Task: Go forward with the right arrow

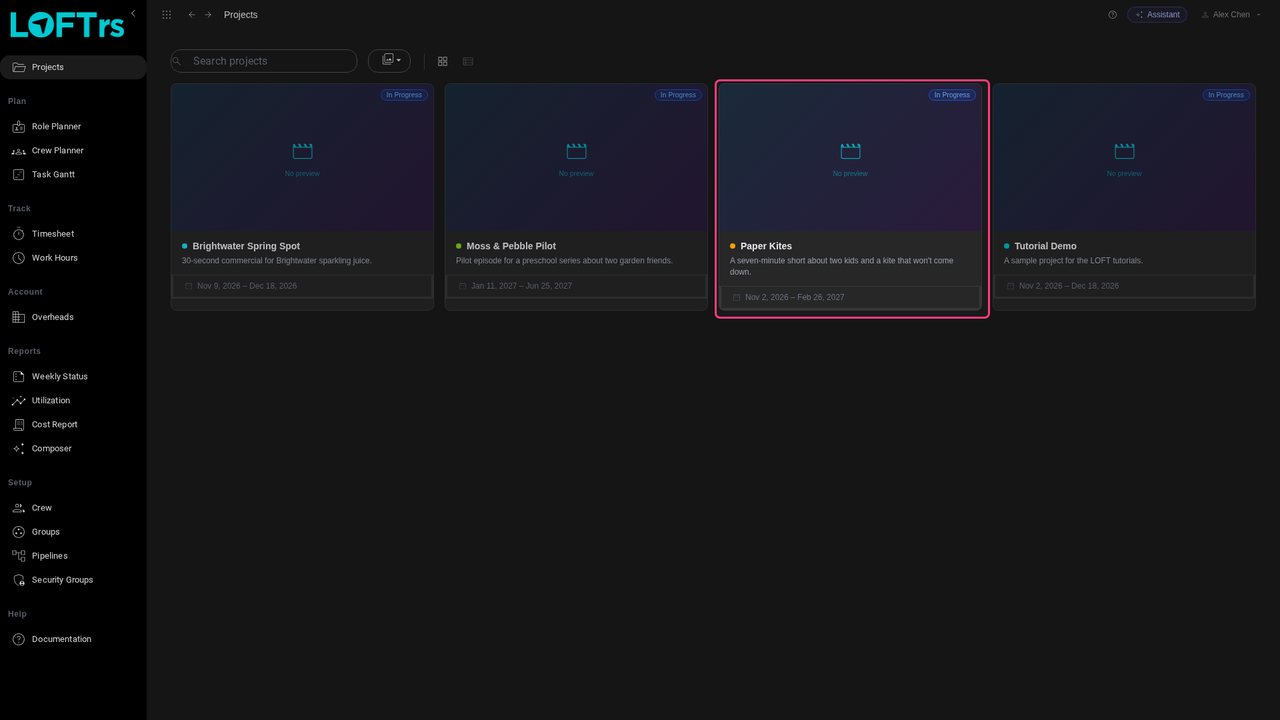Action: (x=208, y=15)
